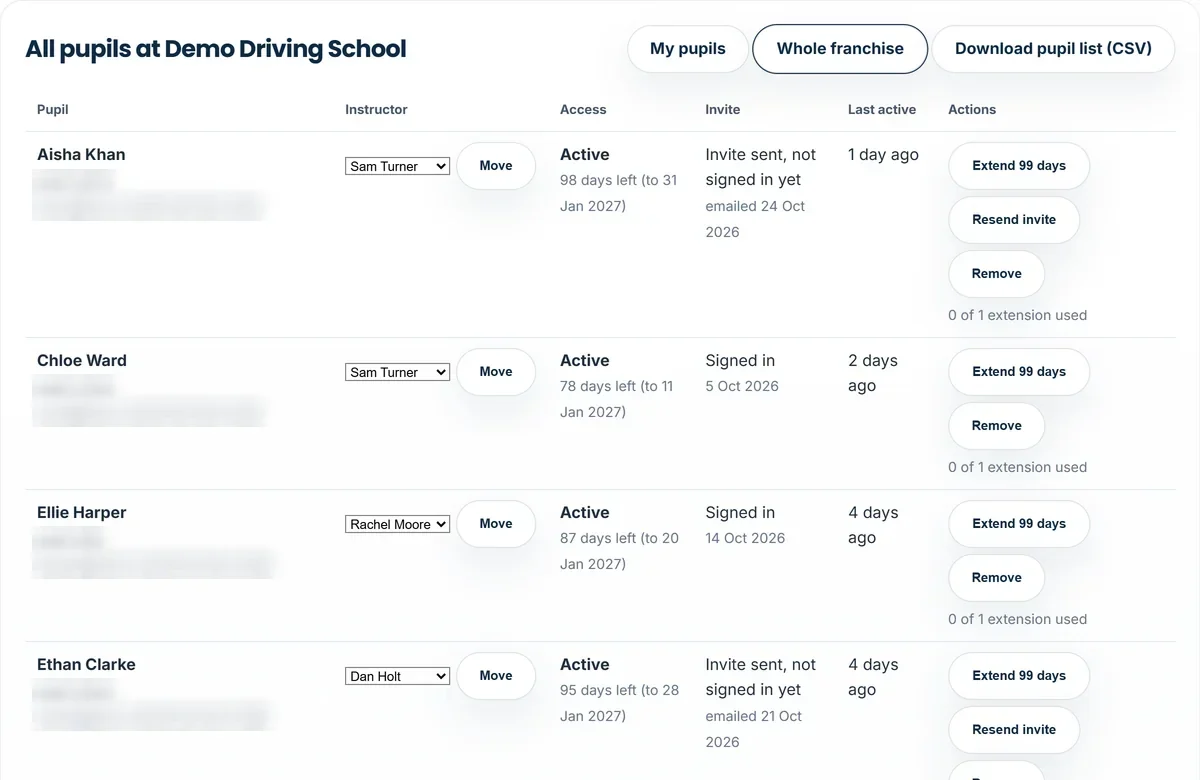The height and width of the screenshot is (780, 1200).
Task: Open instructor dropdown for Ellie Harper
Action: point(398,524)
